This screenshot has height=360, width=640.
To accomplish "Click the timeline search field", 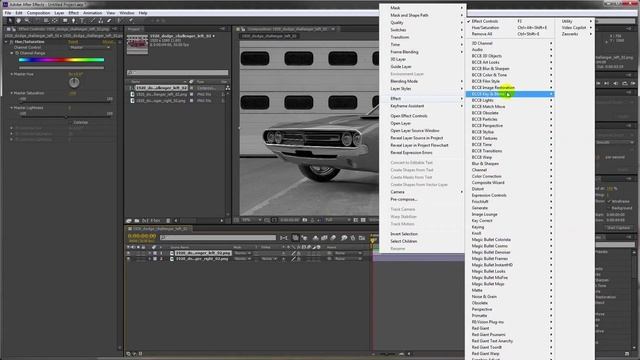I will (218, 238).
